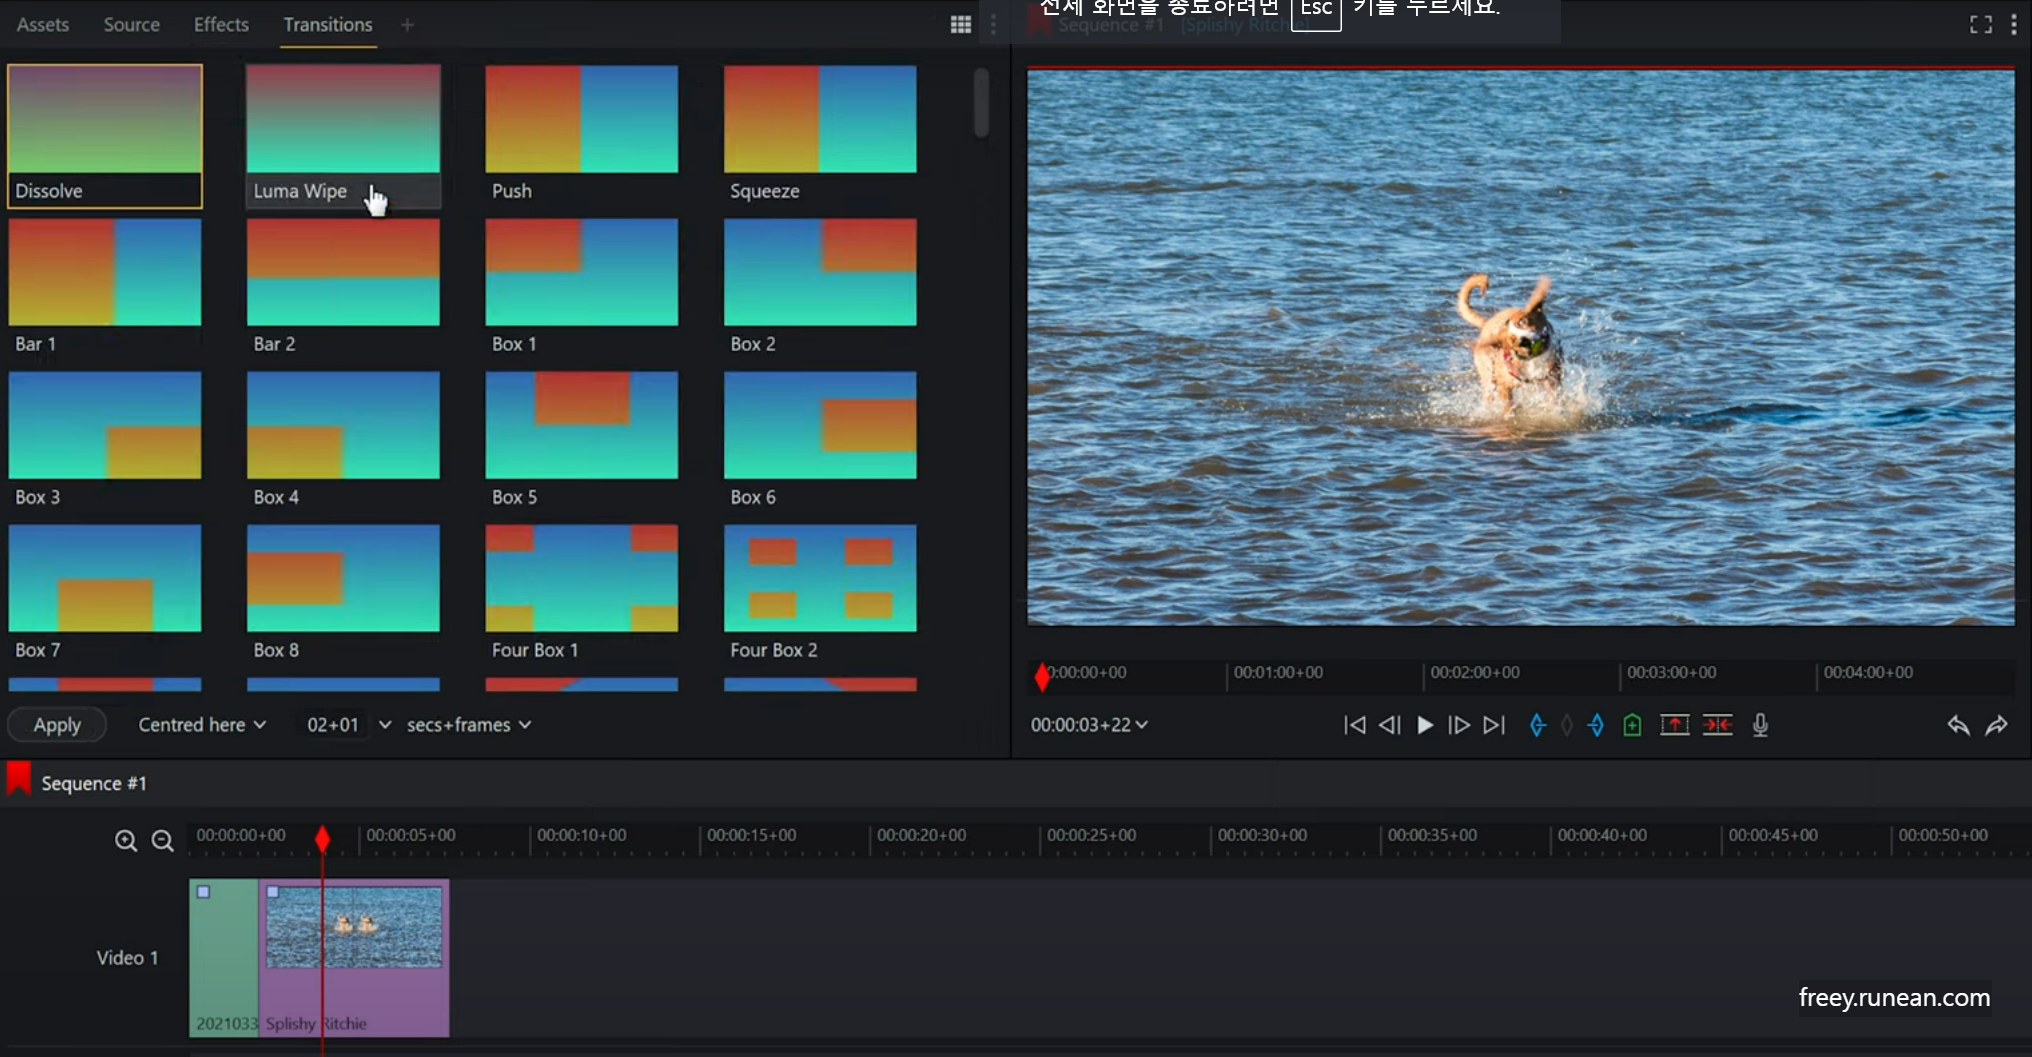Screen dimensions: 2032x1057
Task: Switch transitions panel to tile view icon
Action: (x=961, y=25)
